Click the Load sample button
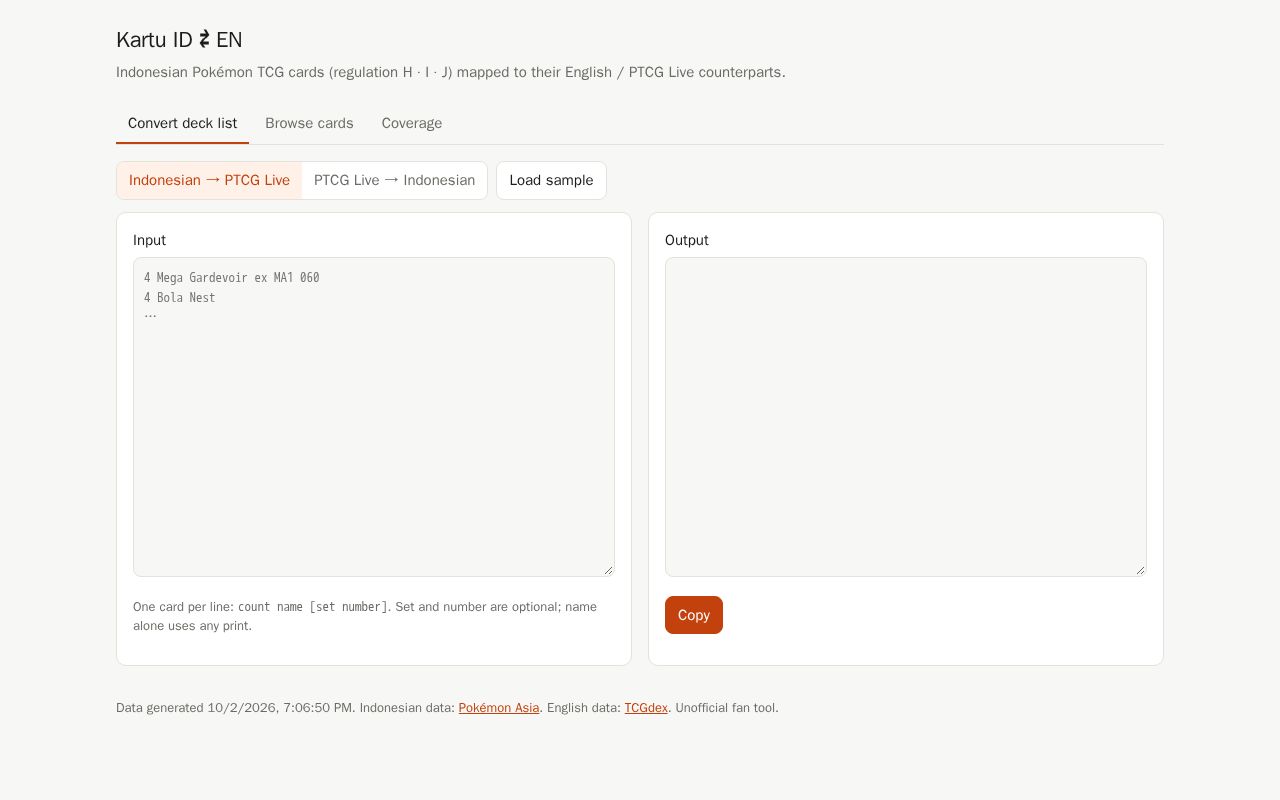Screen dimensions: 1280x800 [551, 180]
